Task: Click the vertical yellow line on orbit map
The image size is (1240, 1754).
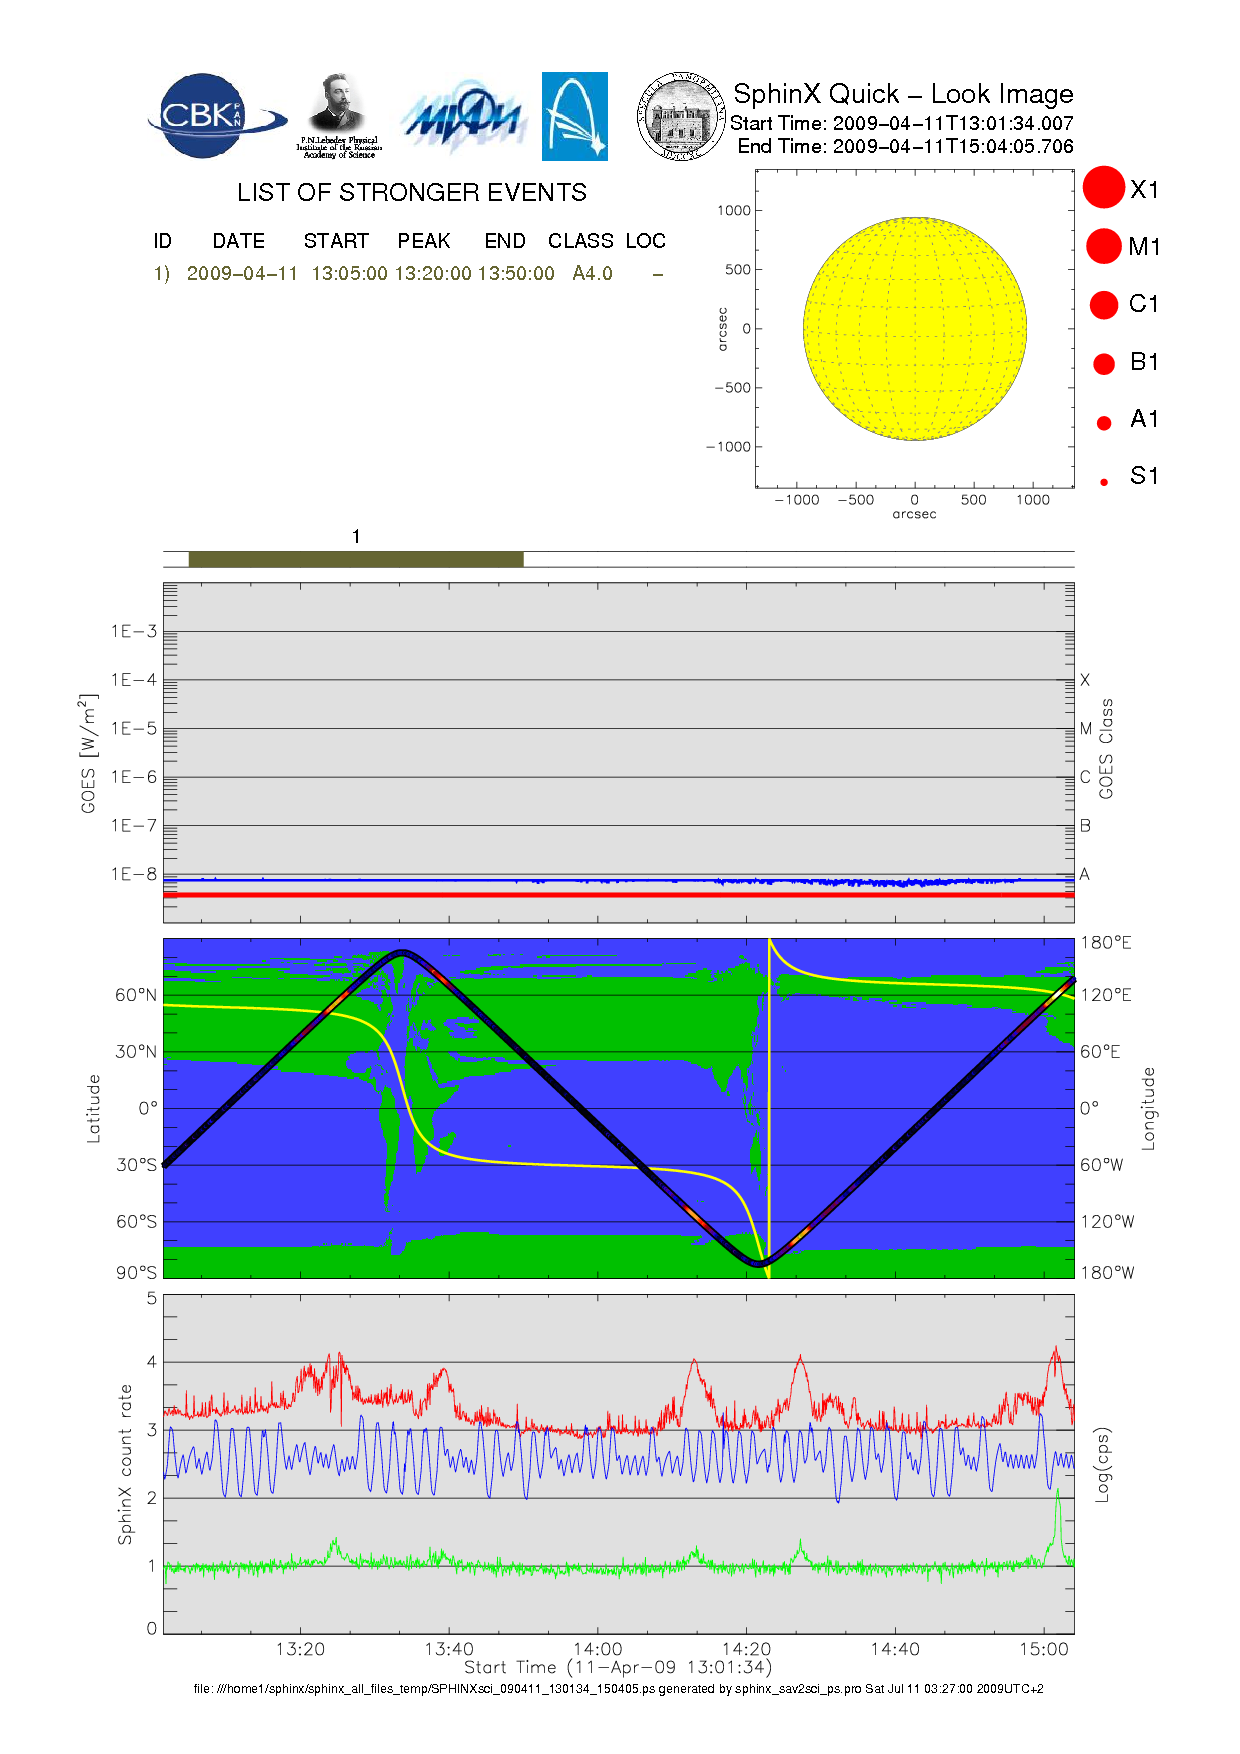Action: 768,1100
